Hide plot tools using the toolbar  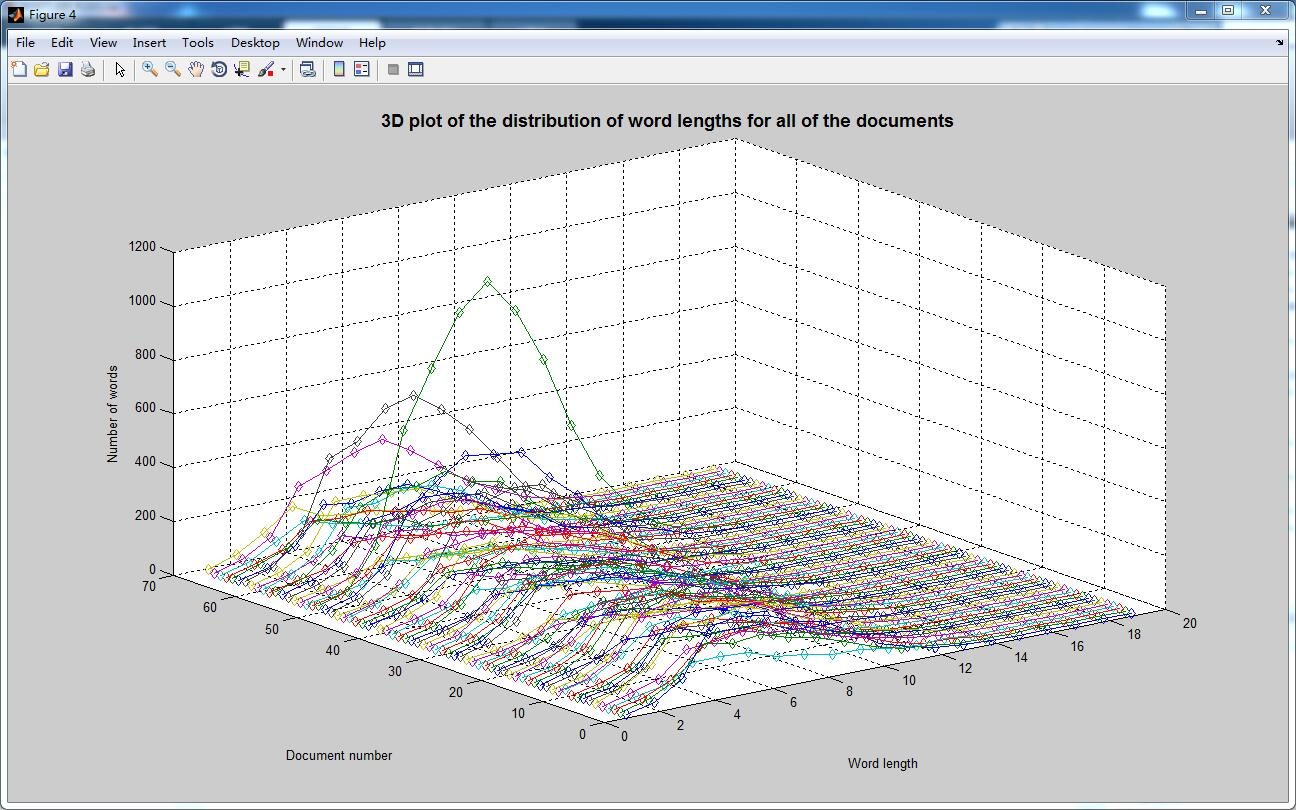click(393, 69)
